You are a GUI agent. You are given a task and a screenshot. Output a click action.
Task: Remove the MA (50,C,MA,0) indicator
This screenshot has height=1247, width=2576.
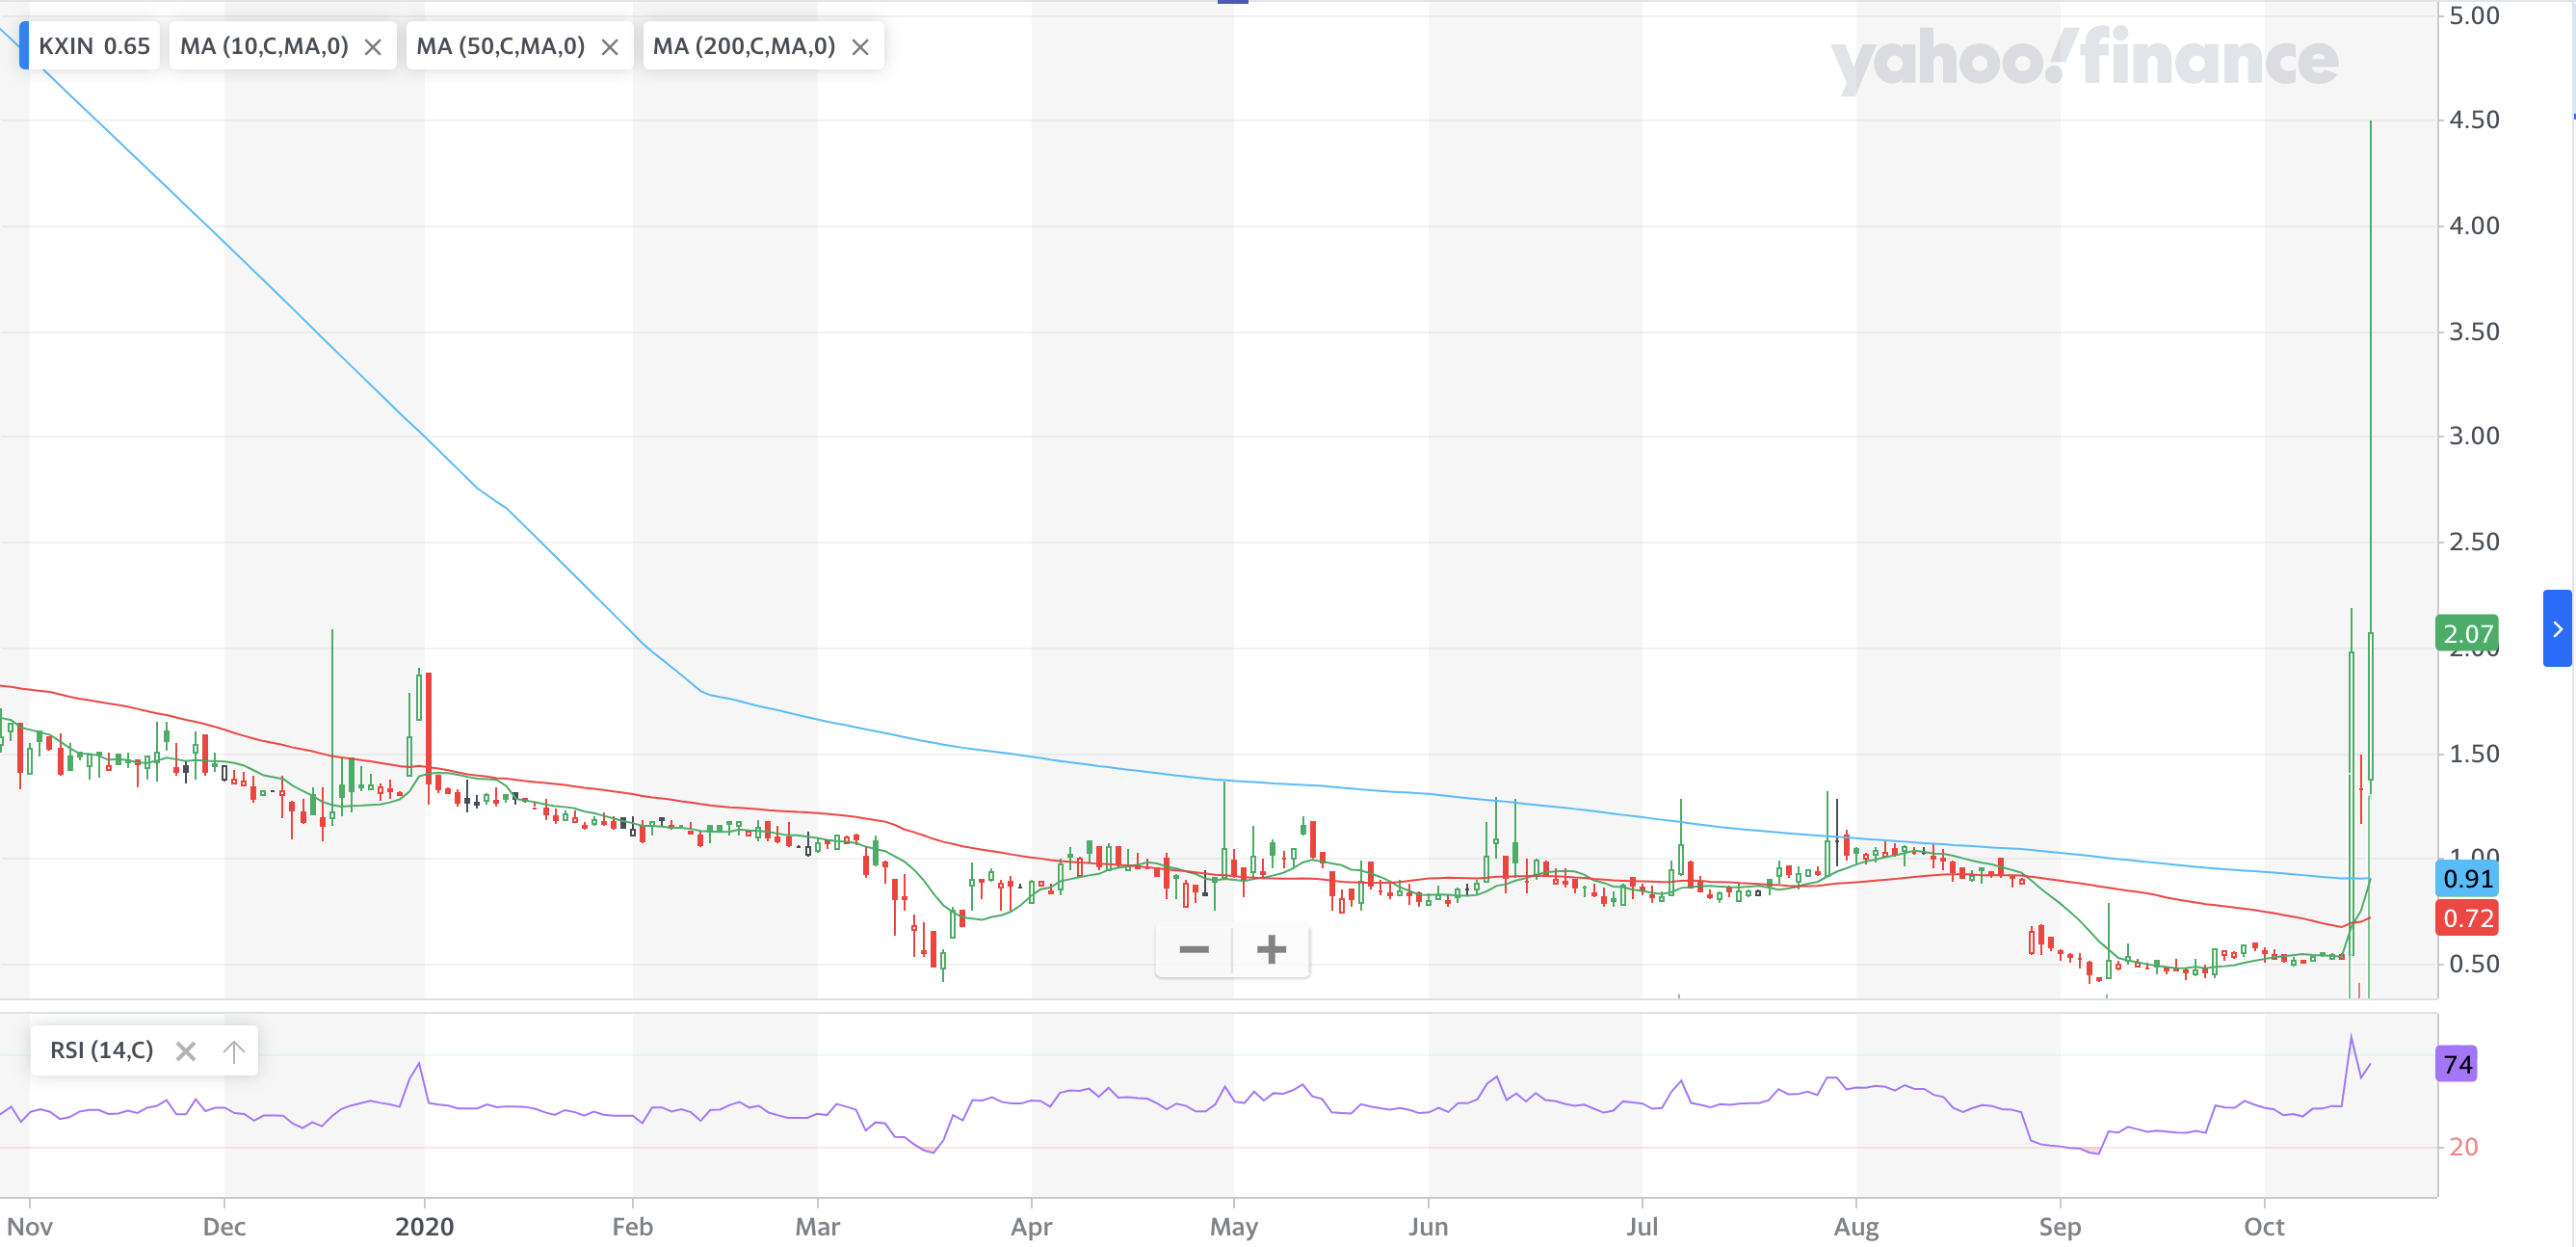click(x=610, y=47)
